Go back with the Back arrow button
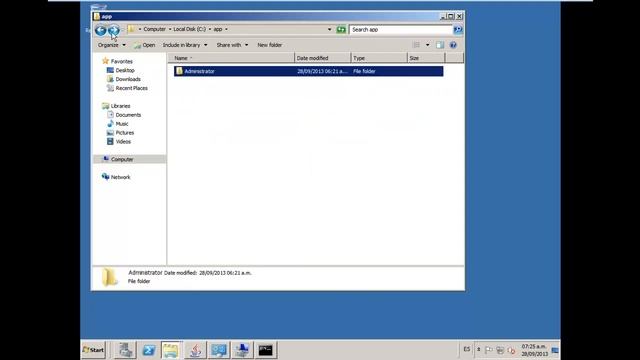 point(100,30)
